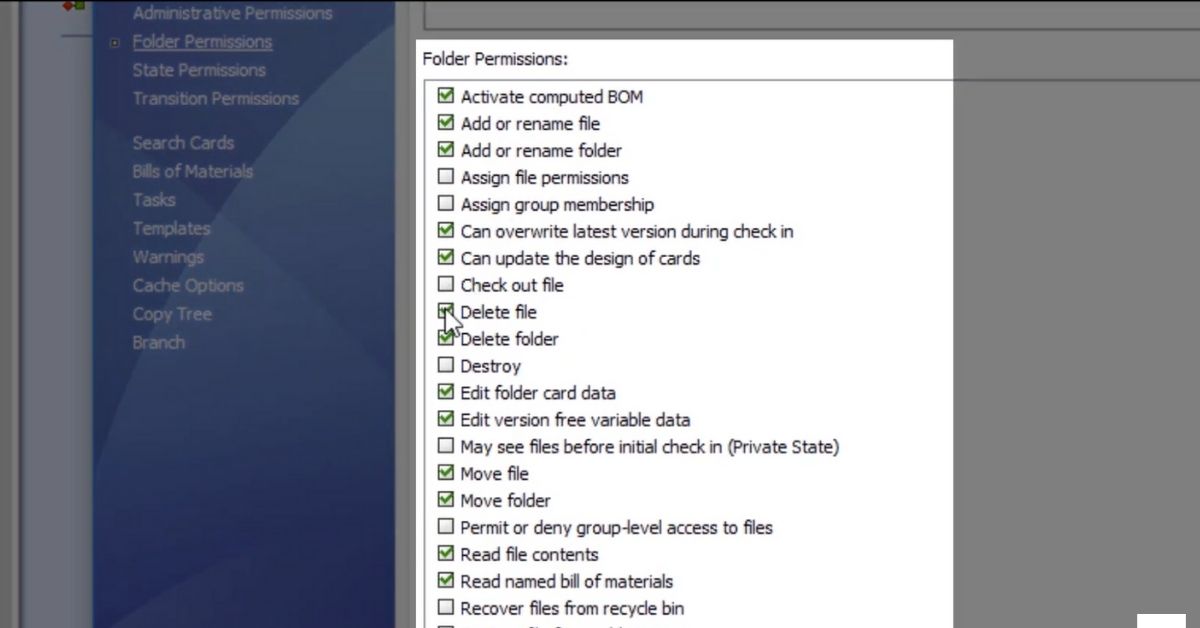Select Copy Tree in sidebar
This screenshot has height=628, width=1200.
172,314
